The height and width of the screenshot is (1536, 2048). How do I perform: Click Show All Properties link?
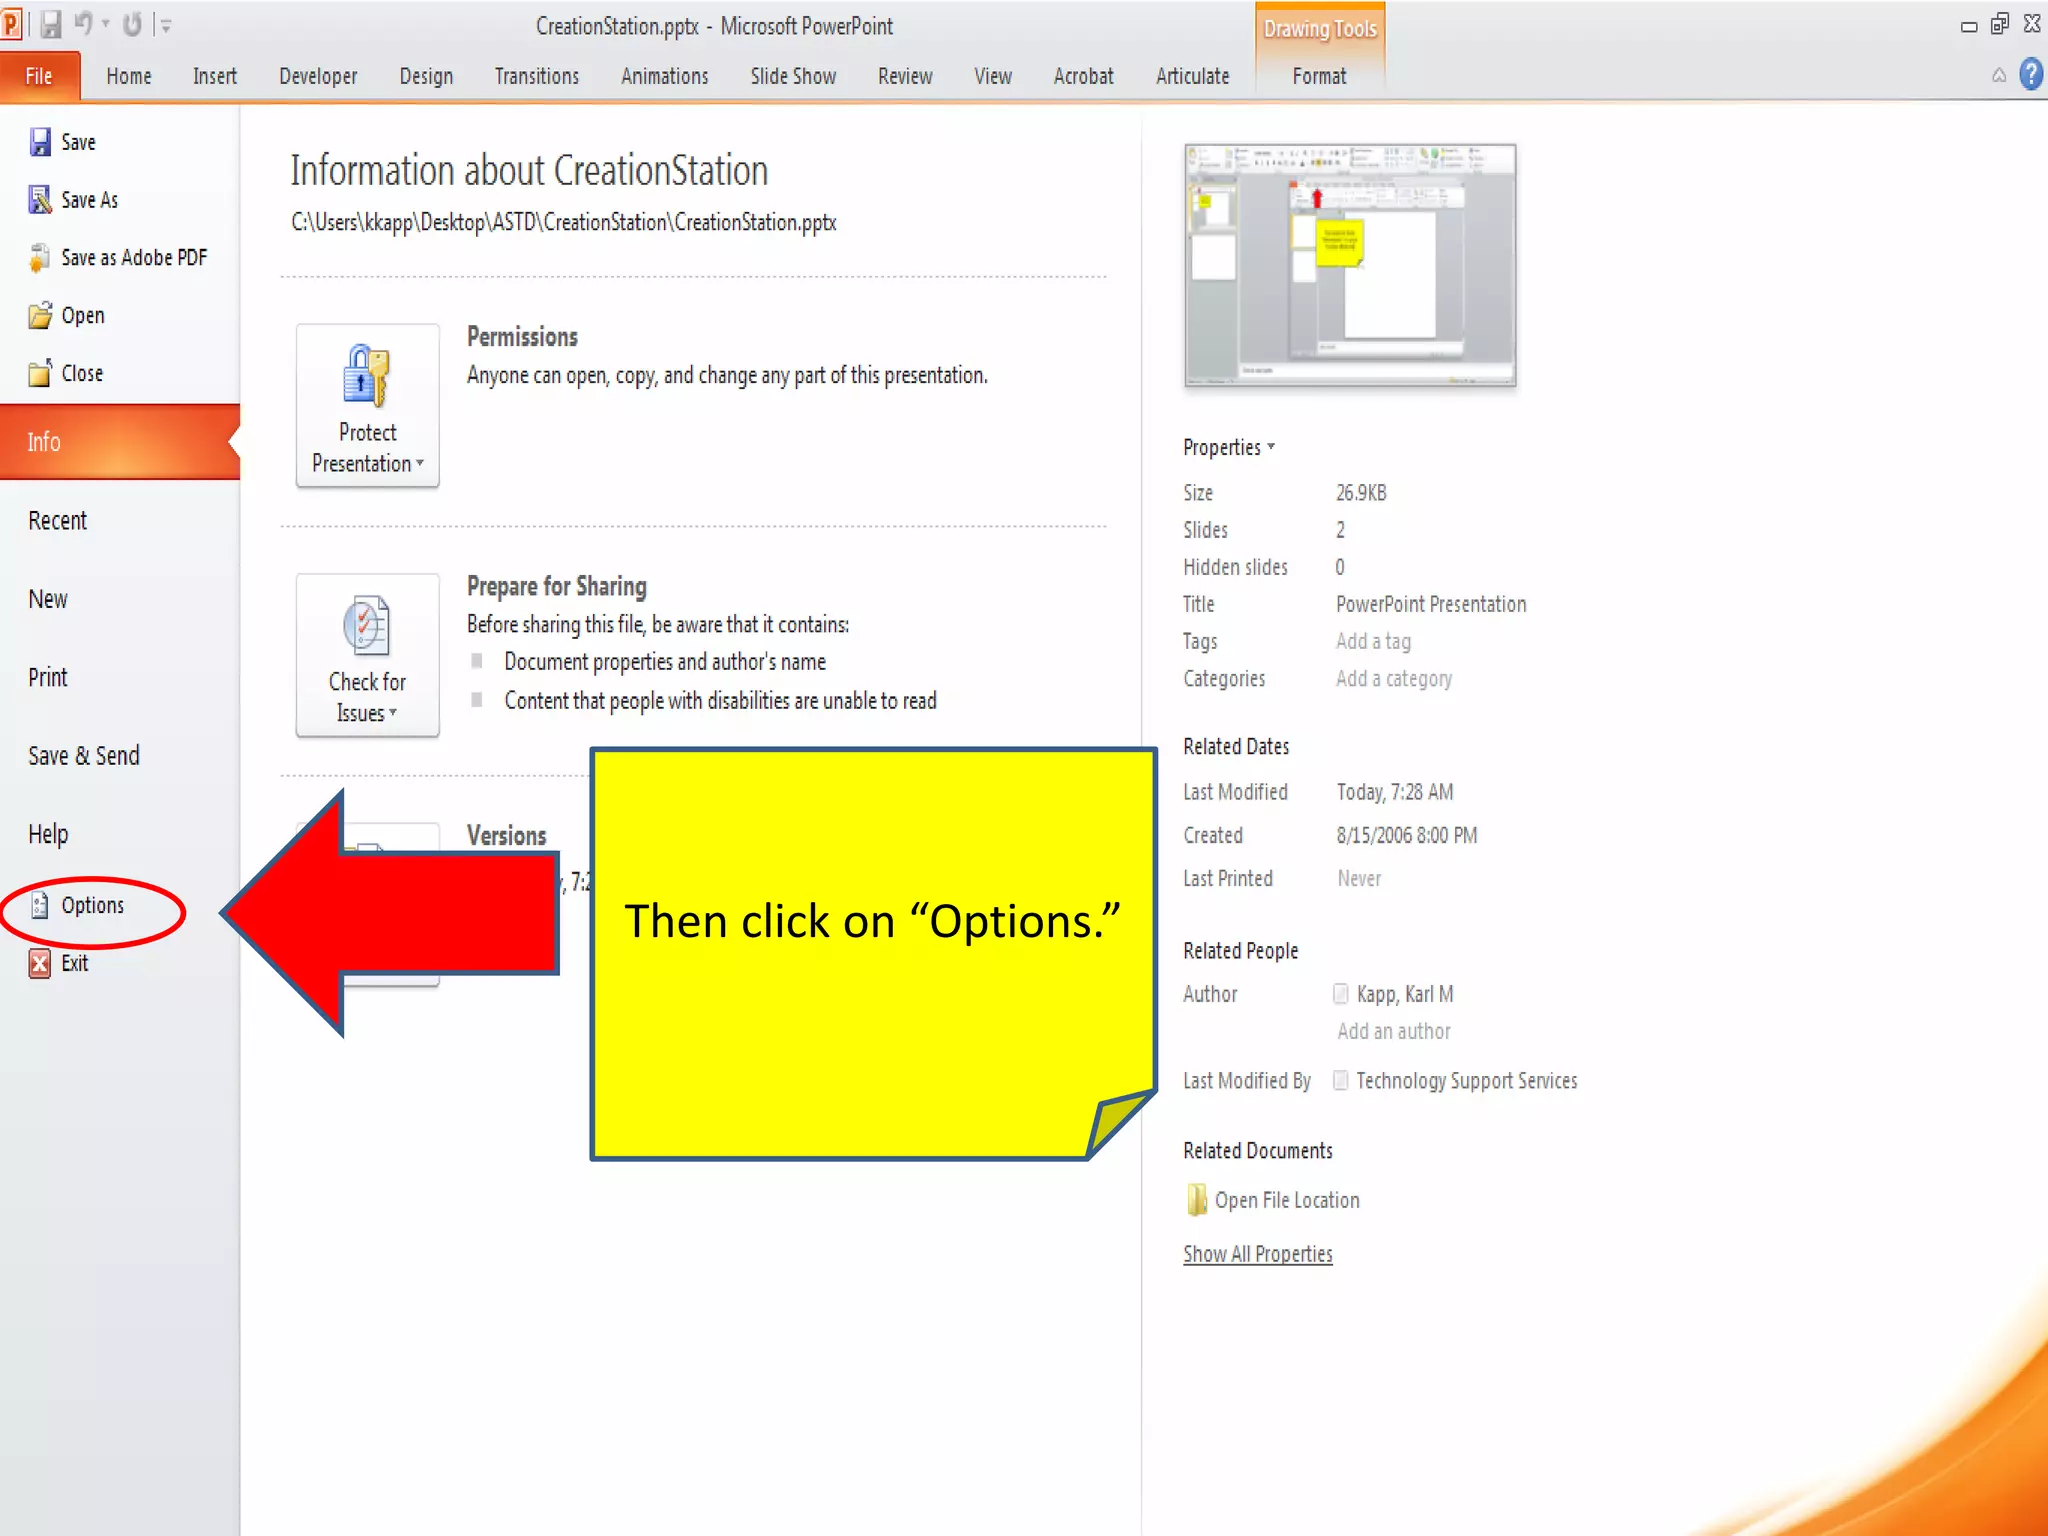[1258, 1254]
